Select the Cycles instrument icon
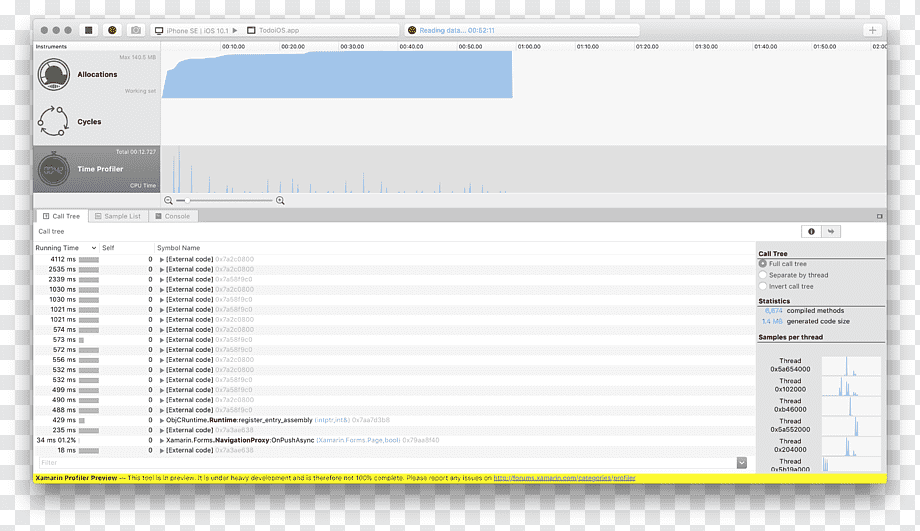920x531 pixels. pos(53,121)
